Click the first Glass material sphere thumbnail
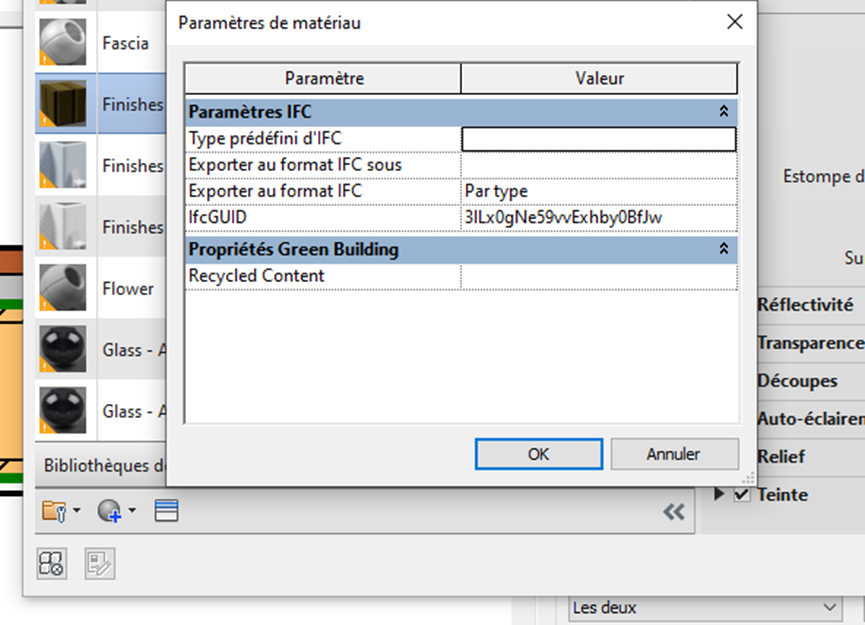The width and height of the screenshot is (865, 625). coord(65,350)
